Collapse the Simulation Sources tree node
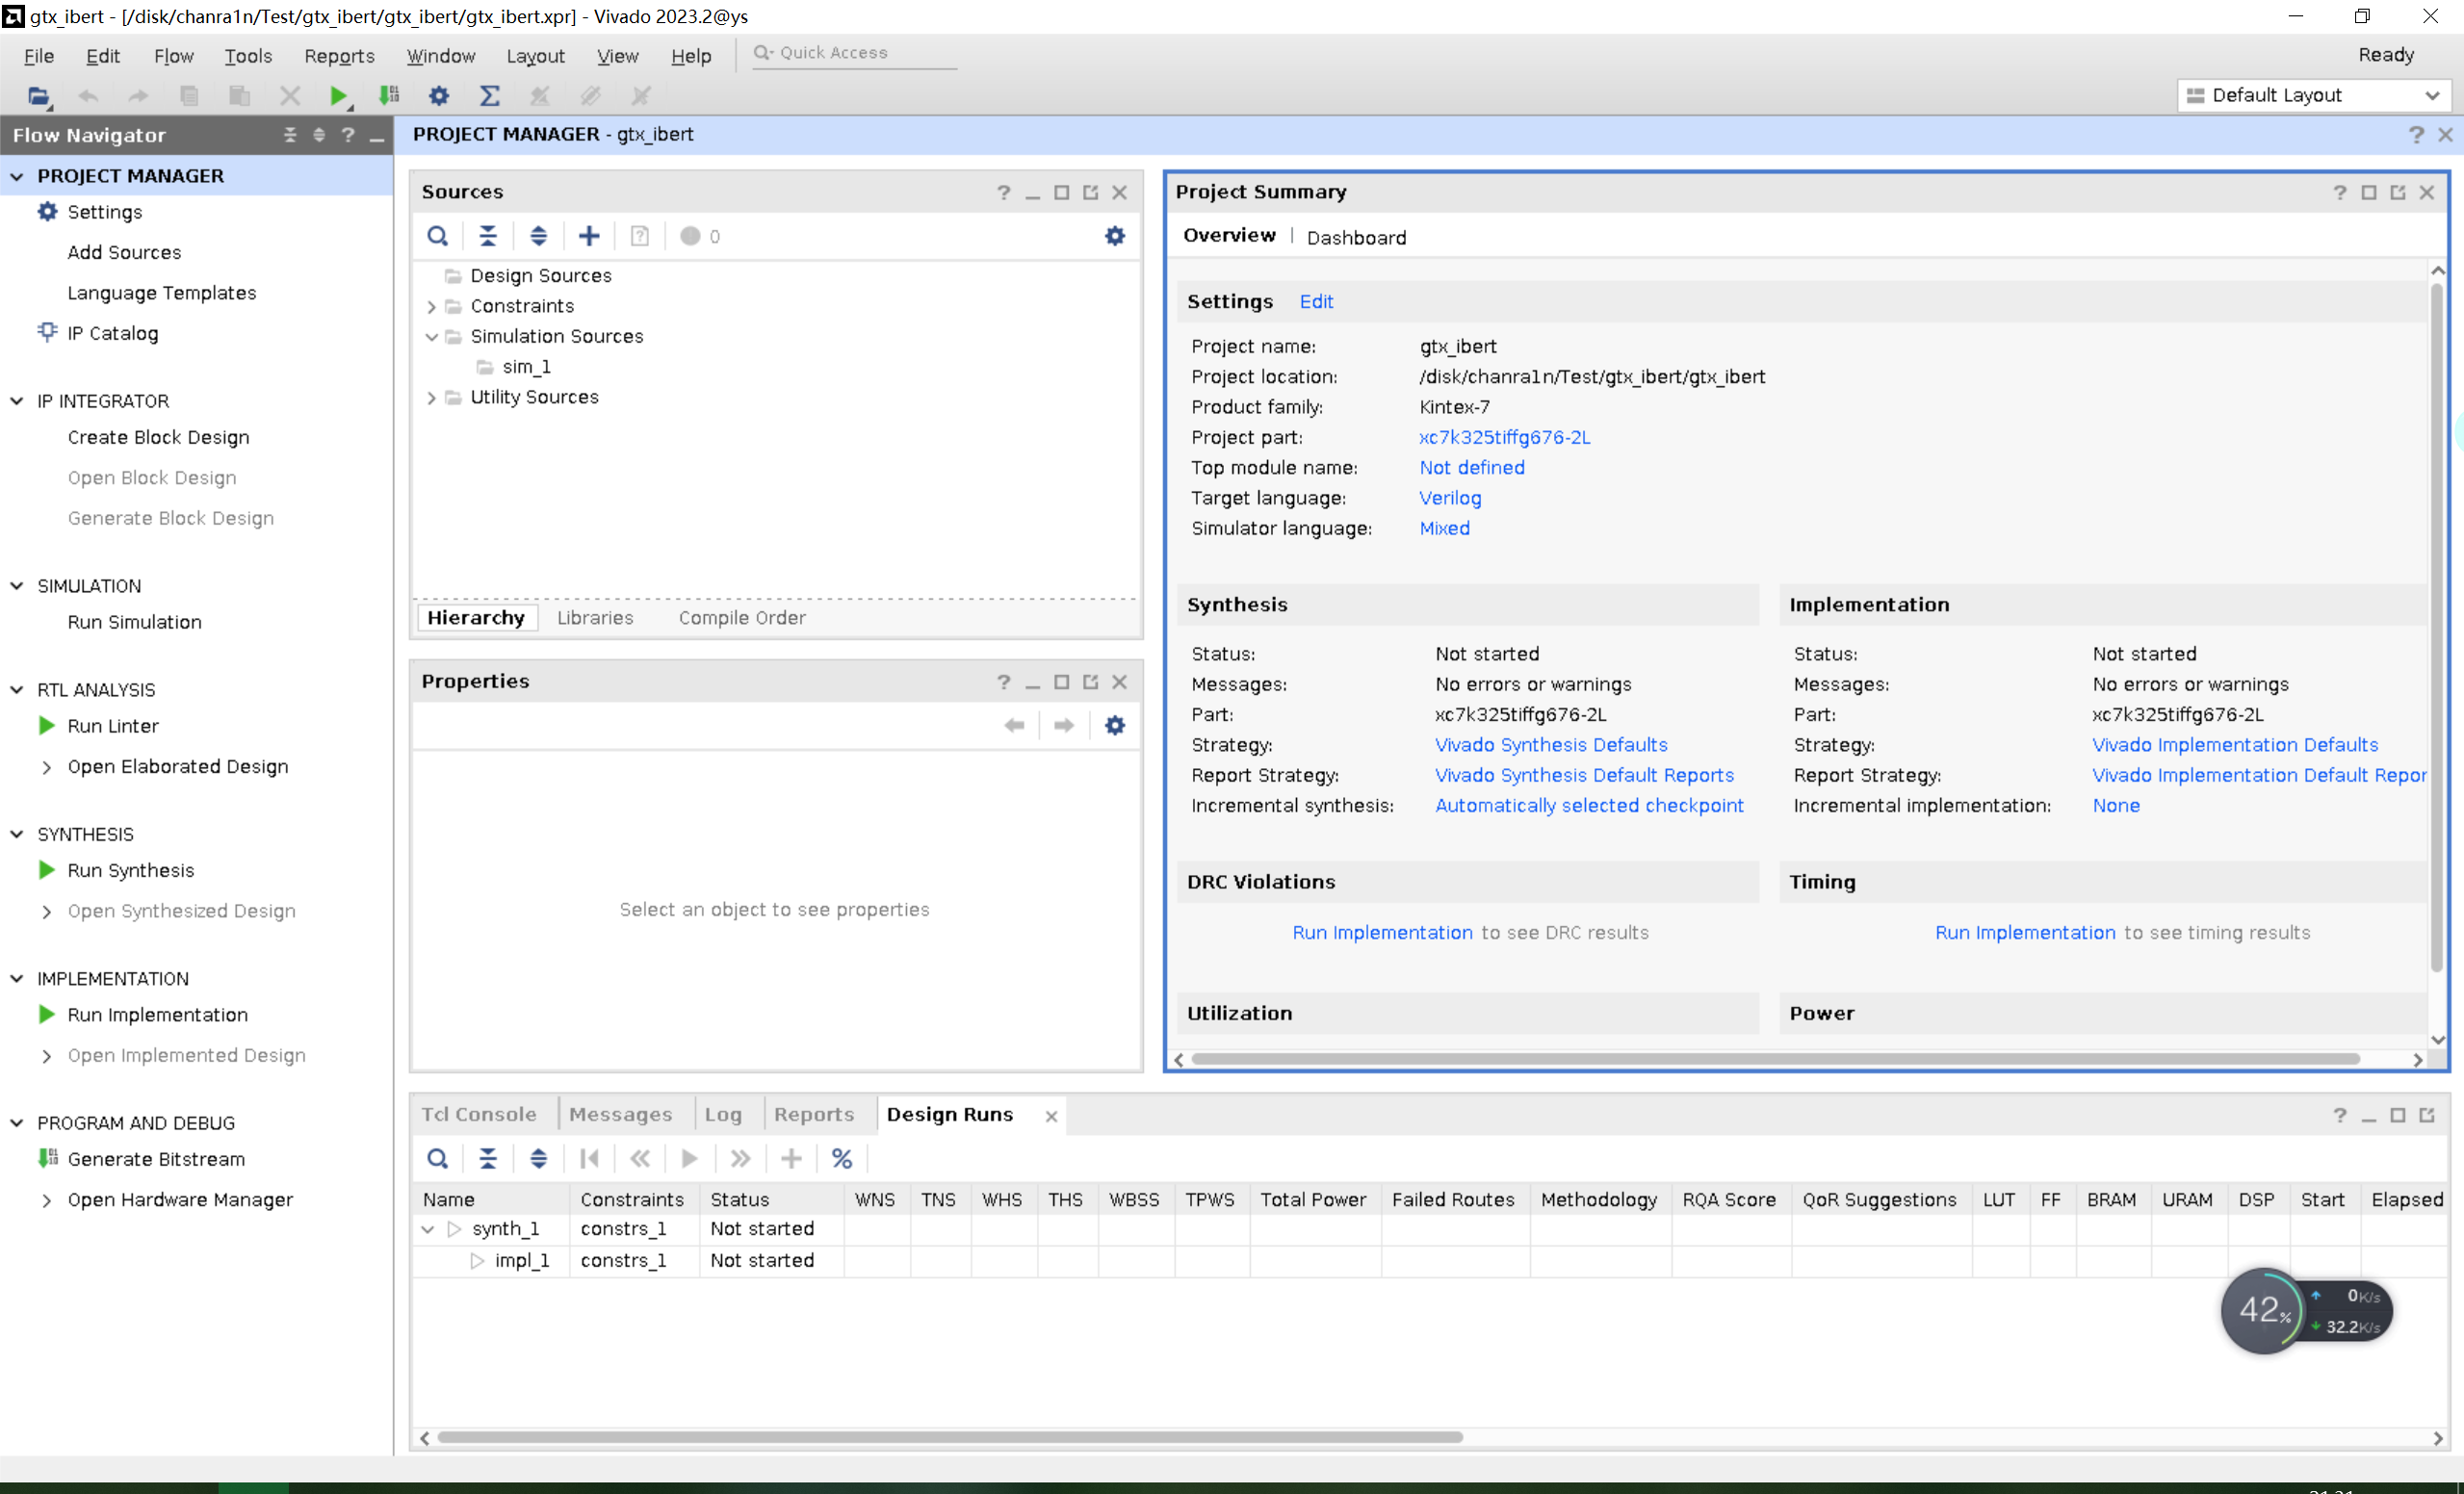The height and width of the screenshot is (1494, 2464). point(431,336)
